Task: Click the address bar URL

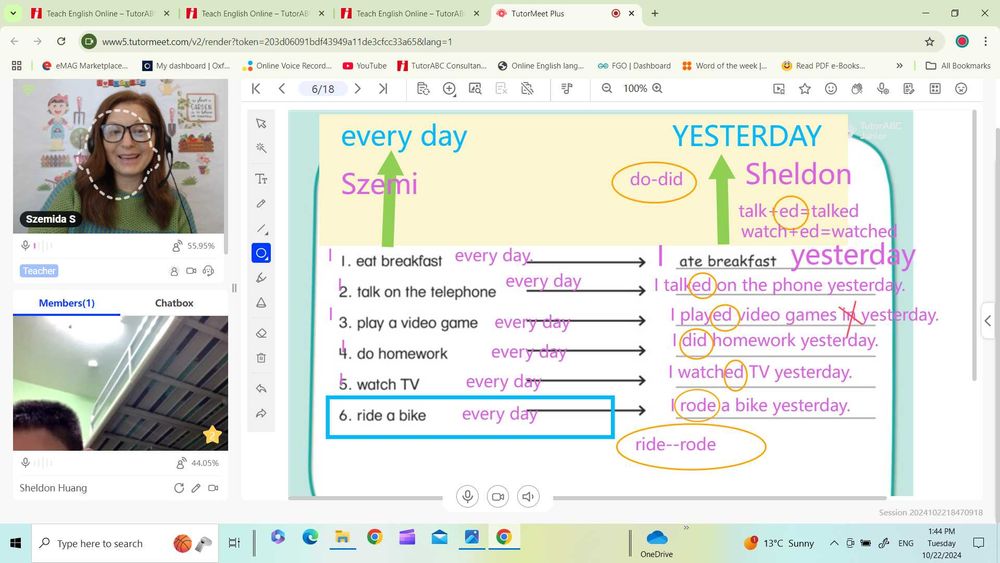Action: pyautogui.click(x=277, y=41)
